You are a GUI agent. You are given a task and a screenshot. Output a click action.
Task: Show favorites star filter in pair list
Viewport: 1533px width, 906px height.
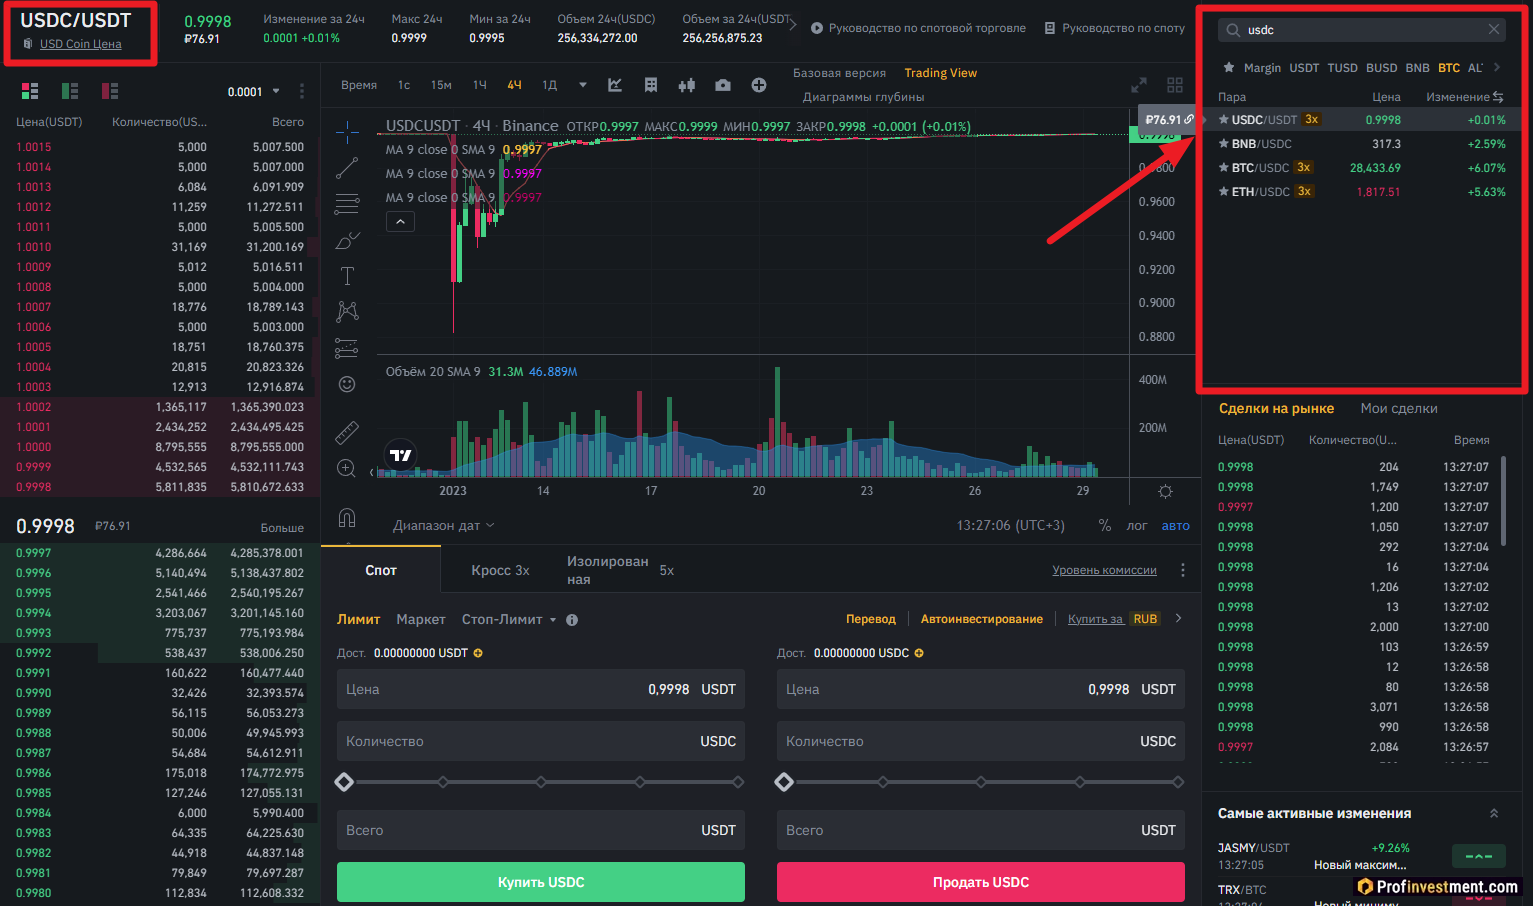pyautogui.click(x=1229, y=67)
